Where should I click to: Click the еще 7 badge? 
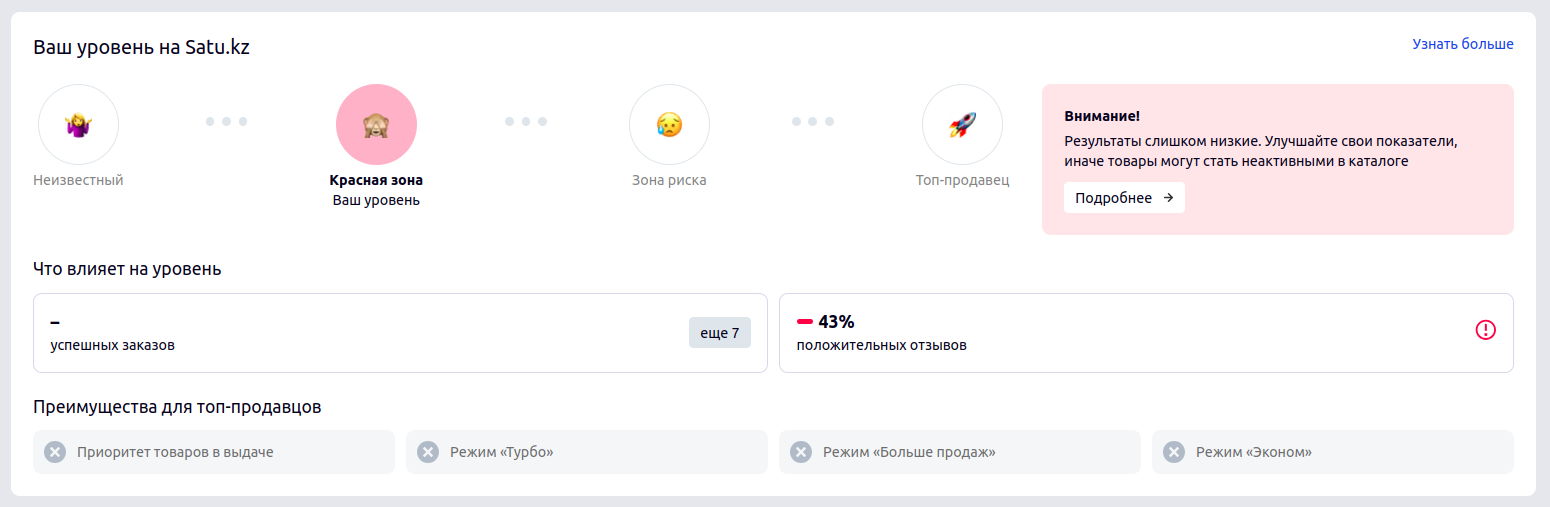[x=720, y=333]
